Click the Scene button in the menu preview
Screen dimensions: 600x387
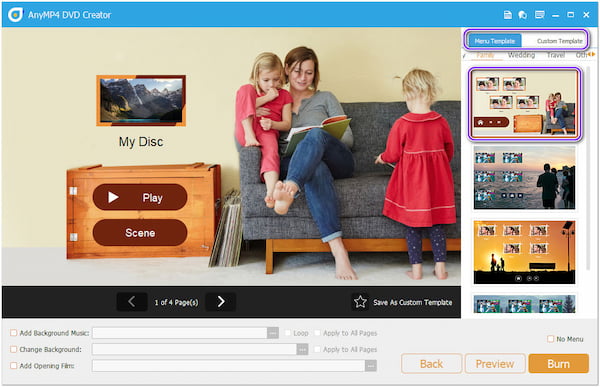pyautogui.click(x=140, y=233)
